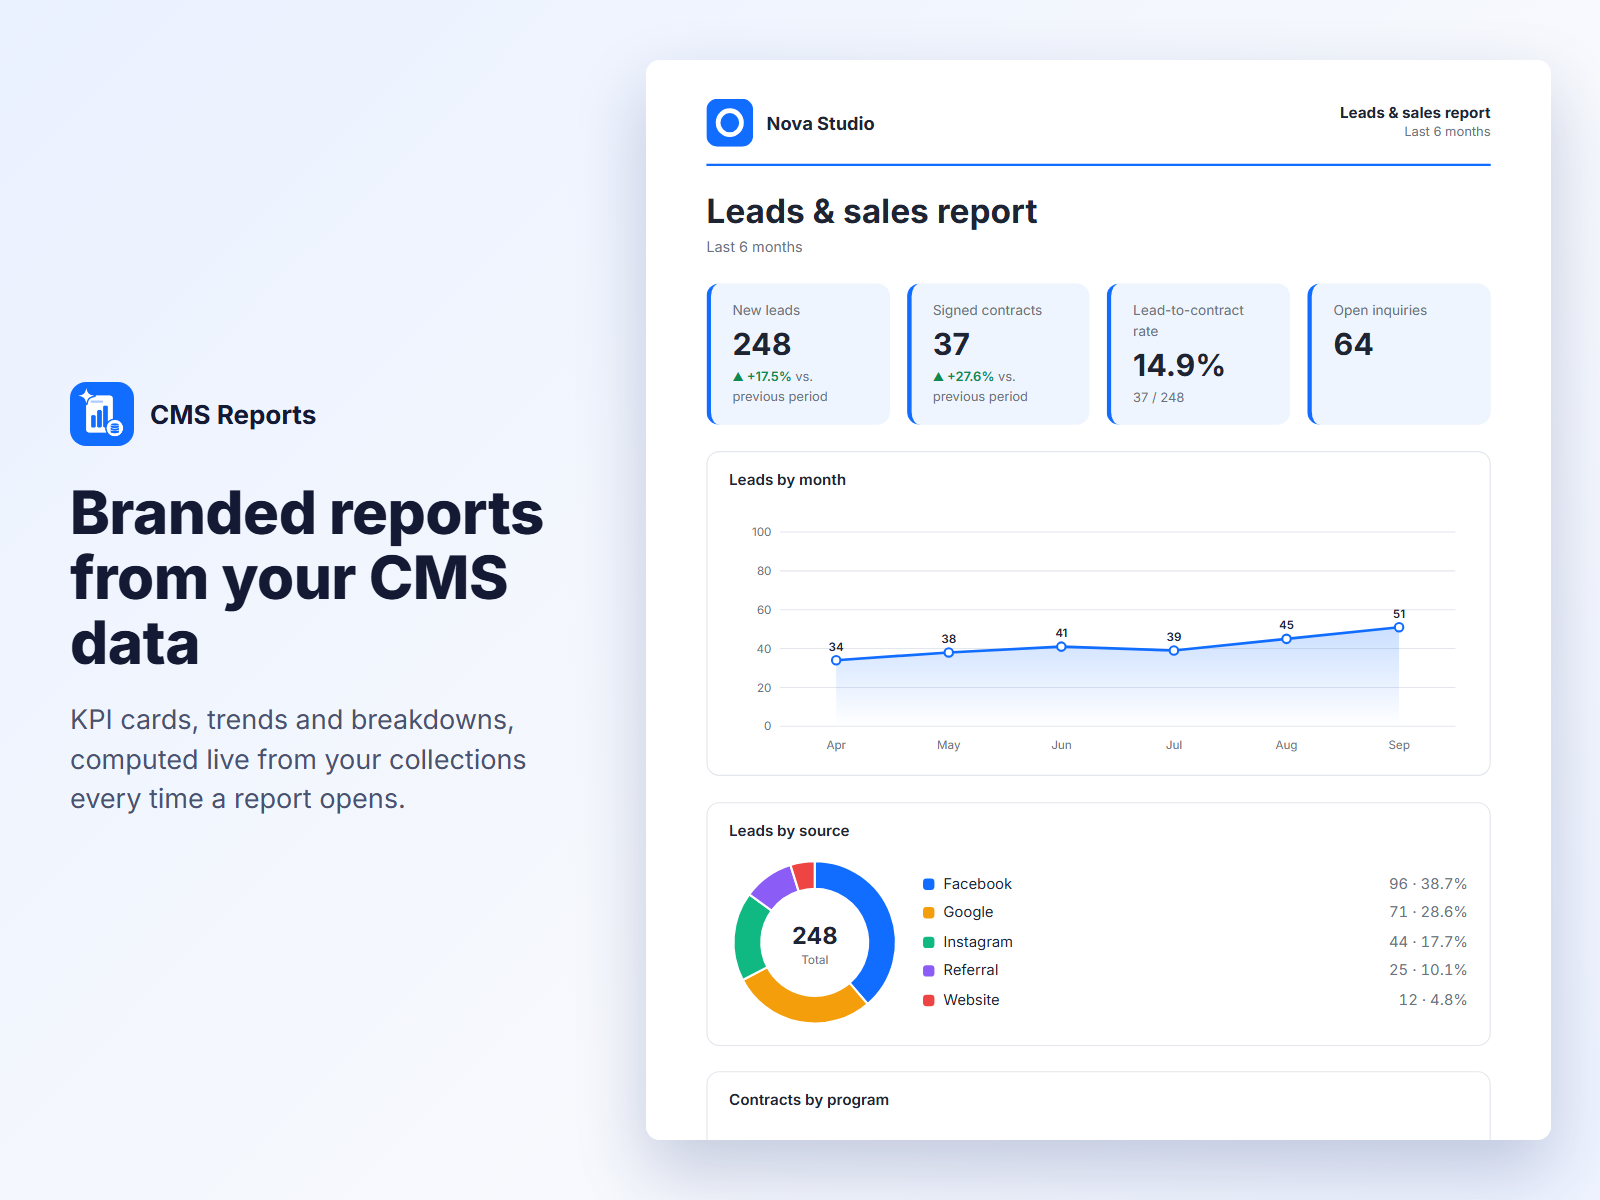1600x1200 pixels.
Task: Click the green up arrow beside +27.6%
Action: point(938,377)
